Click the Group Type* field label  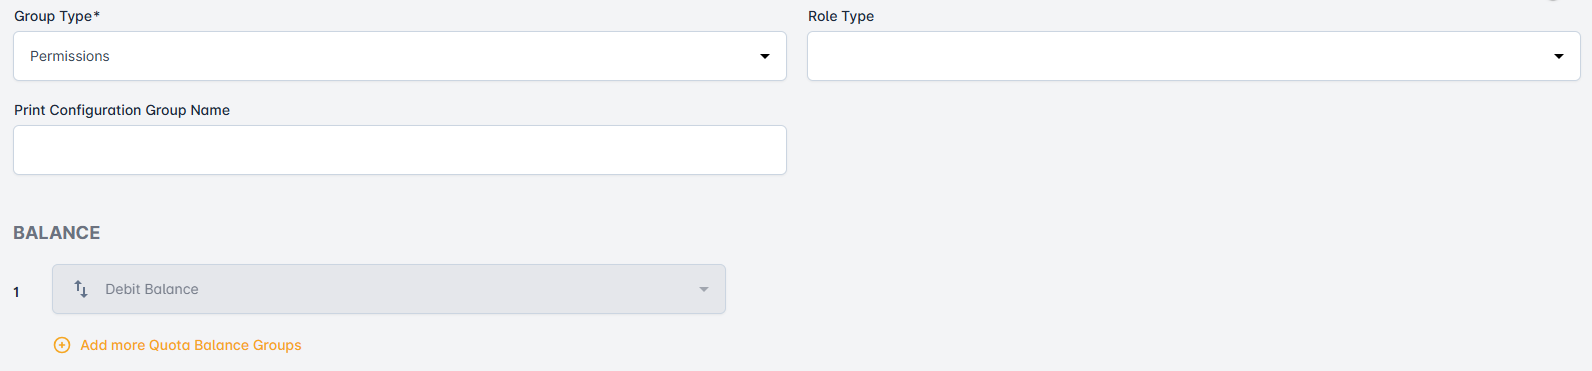pos(57,16)
